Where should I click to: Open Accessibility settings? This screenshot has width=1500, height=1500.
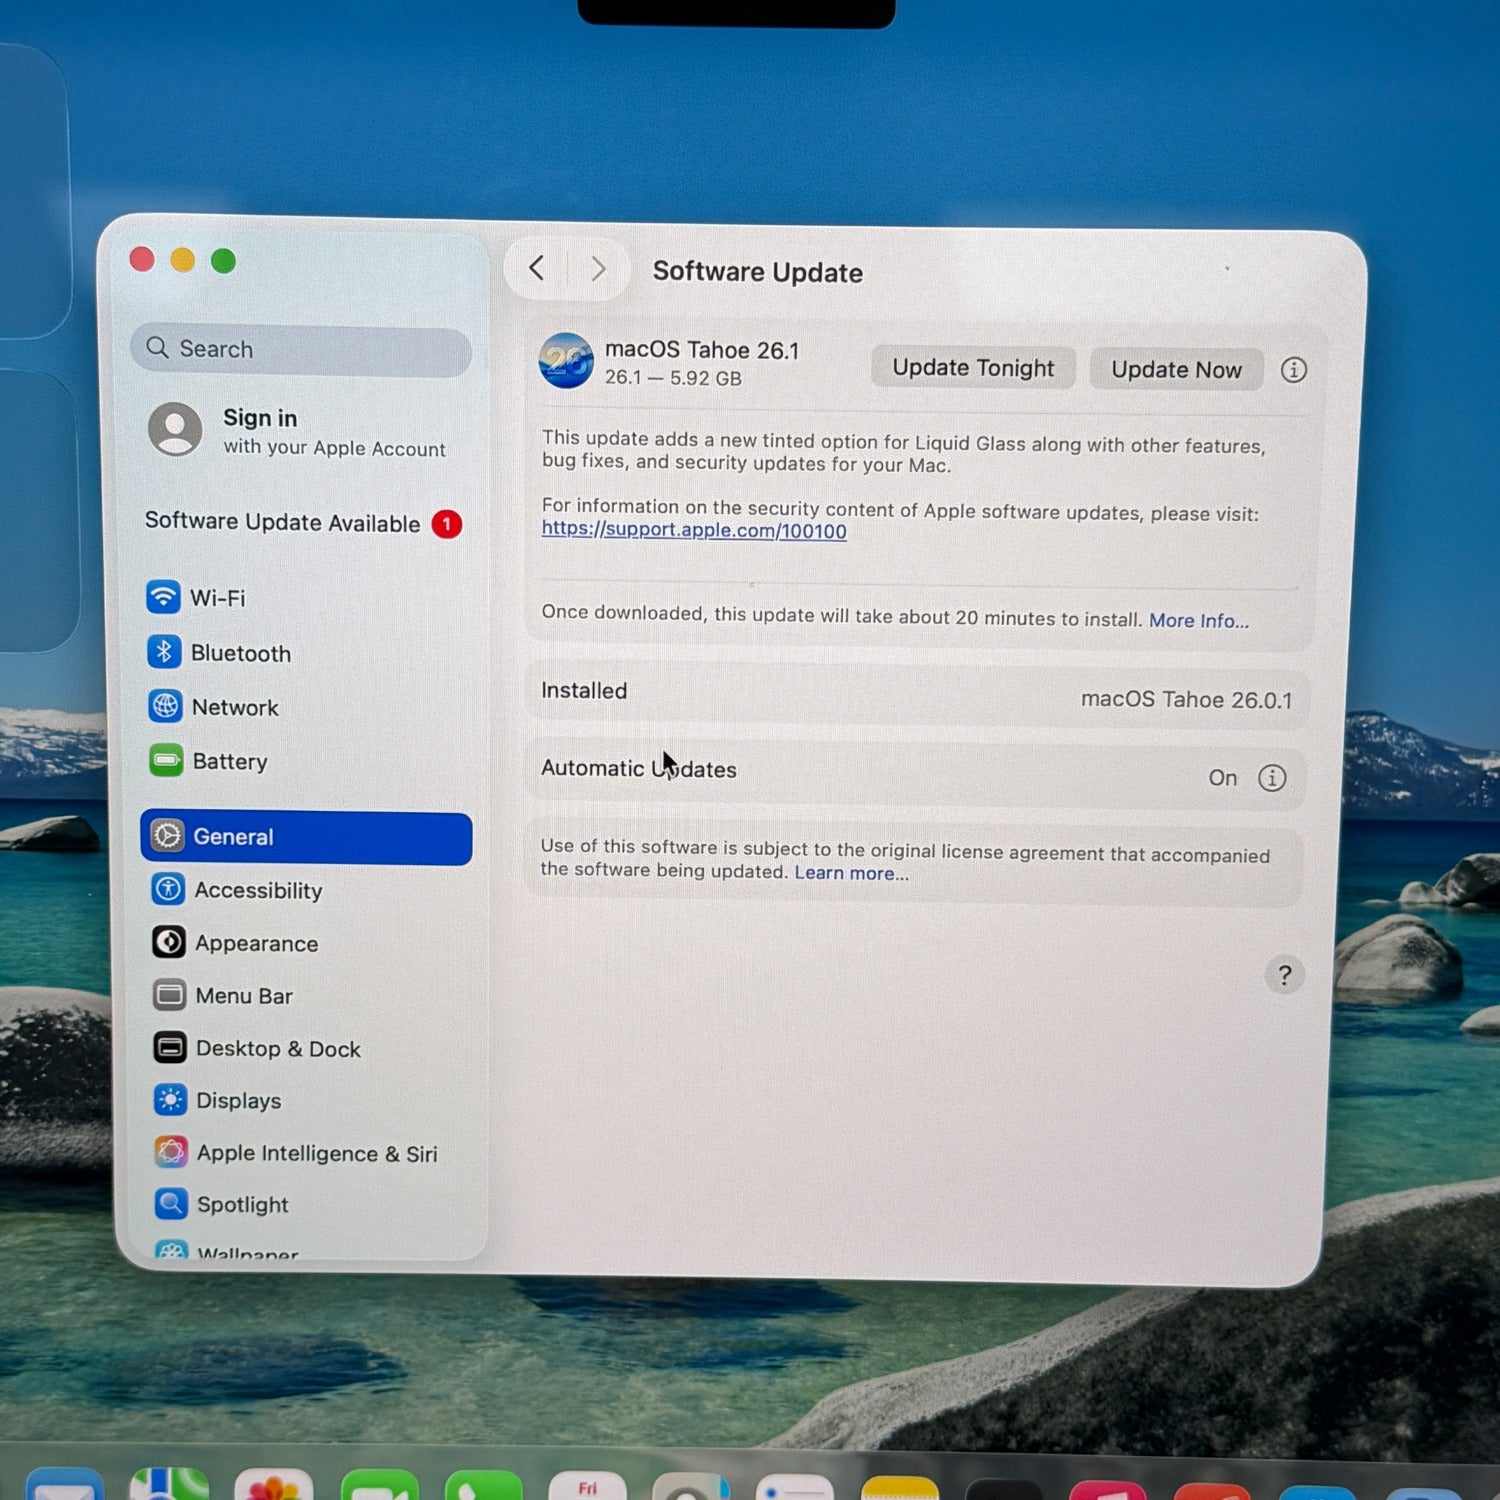tap(257, 890)
